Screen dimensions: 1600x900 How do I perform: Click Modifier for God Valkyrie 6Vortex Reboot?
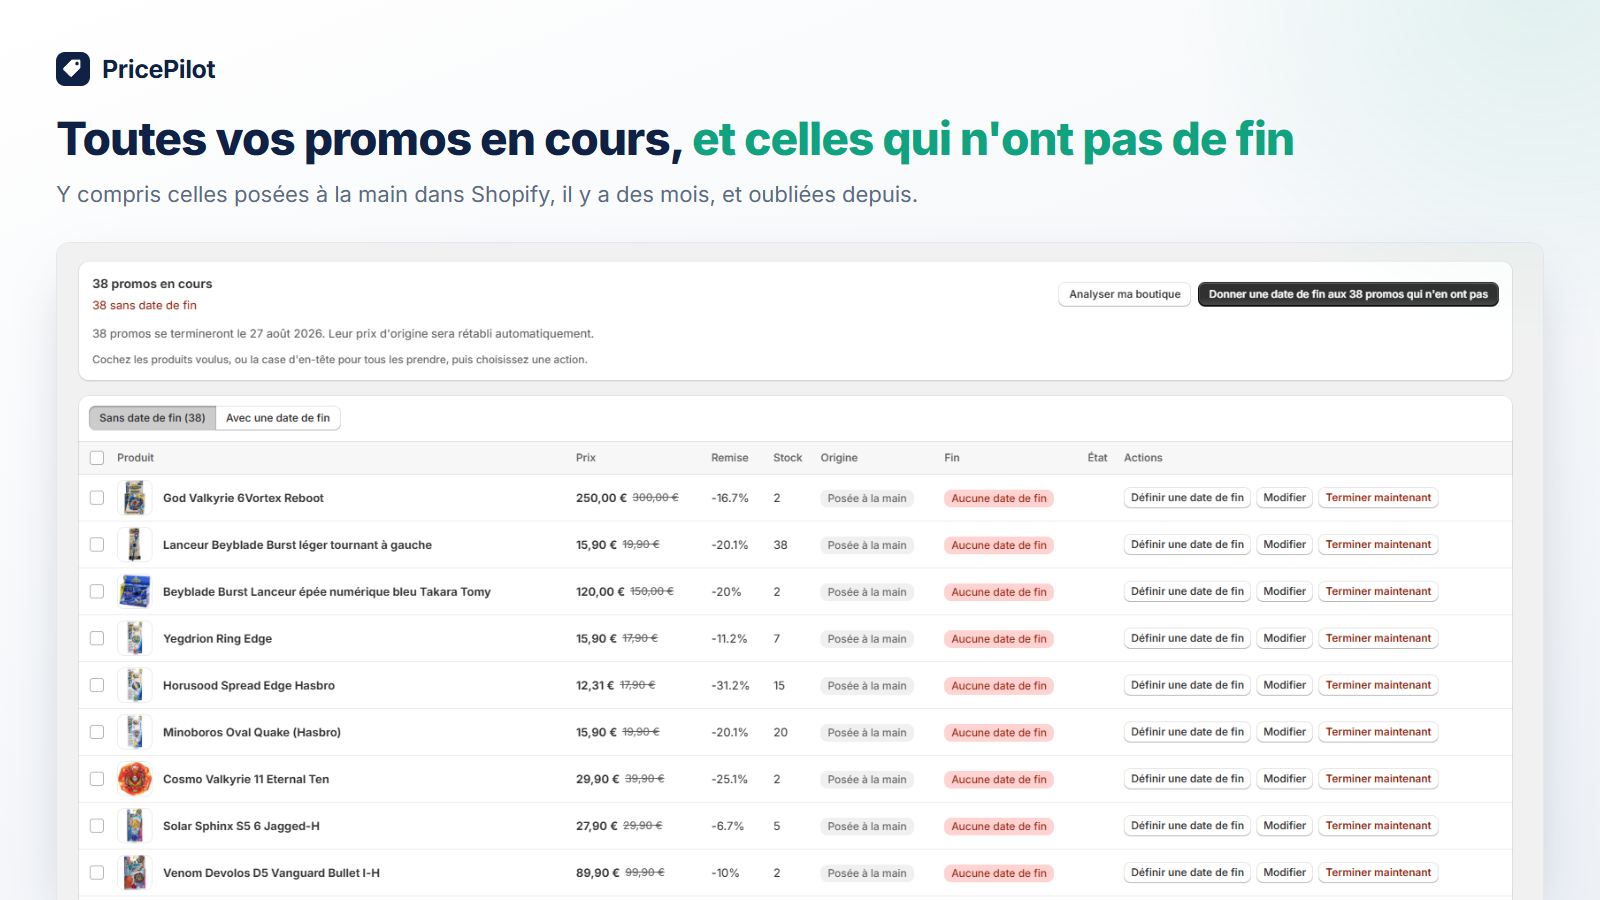pos(1284,498)
